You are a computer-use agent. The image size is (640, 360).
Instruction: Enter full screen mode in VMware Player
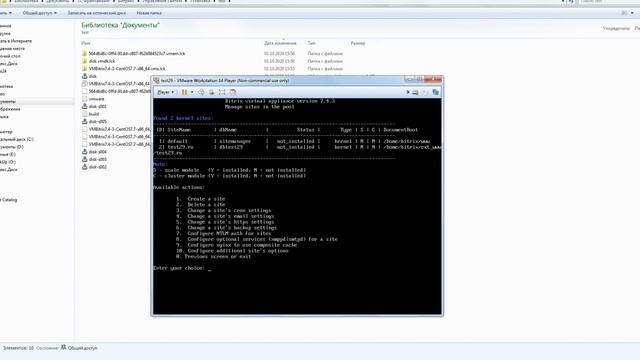pos(222,92)
